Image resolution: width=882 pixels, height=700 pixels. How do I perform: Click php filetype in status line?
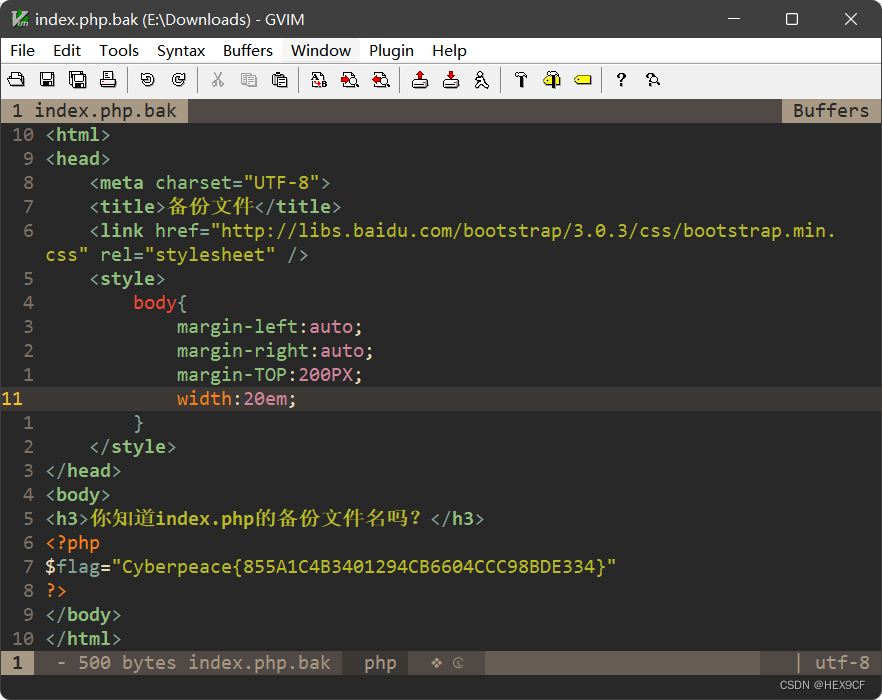pos(380,663)
